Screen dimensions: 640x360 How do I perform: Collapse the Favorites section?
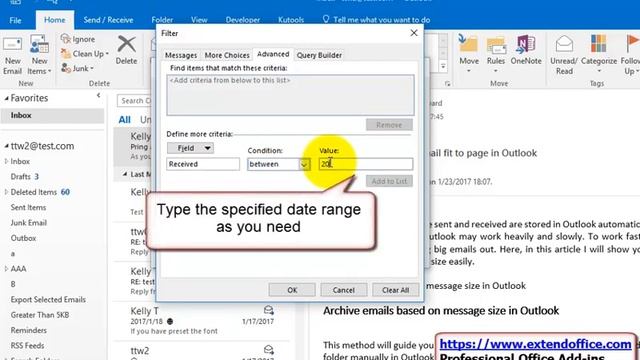(x=6, y=98)
